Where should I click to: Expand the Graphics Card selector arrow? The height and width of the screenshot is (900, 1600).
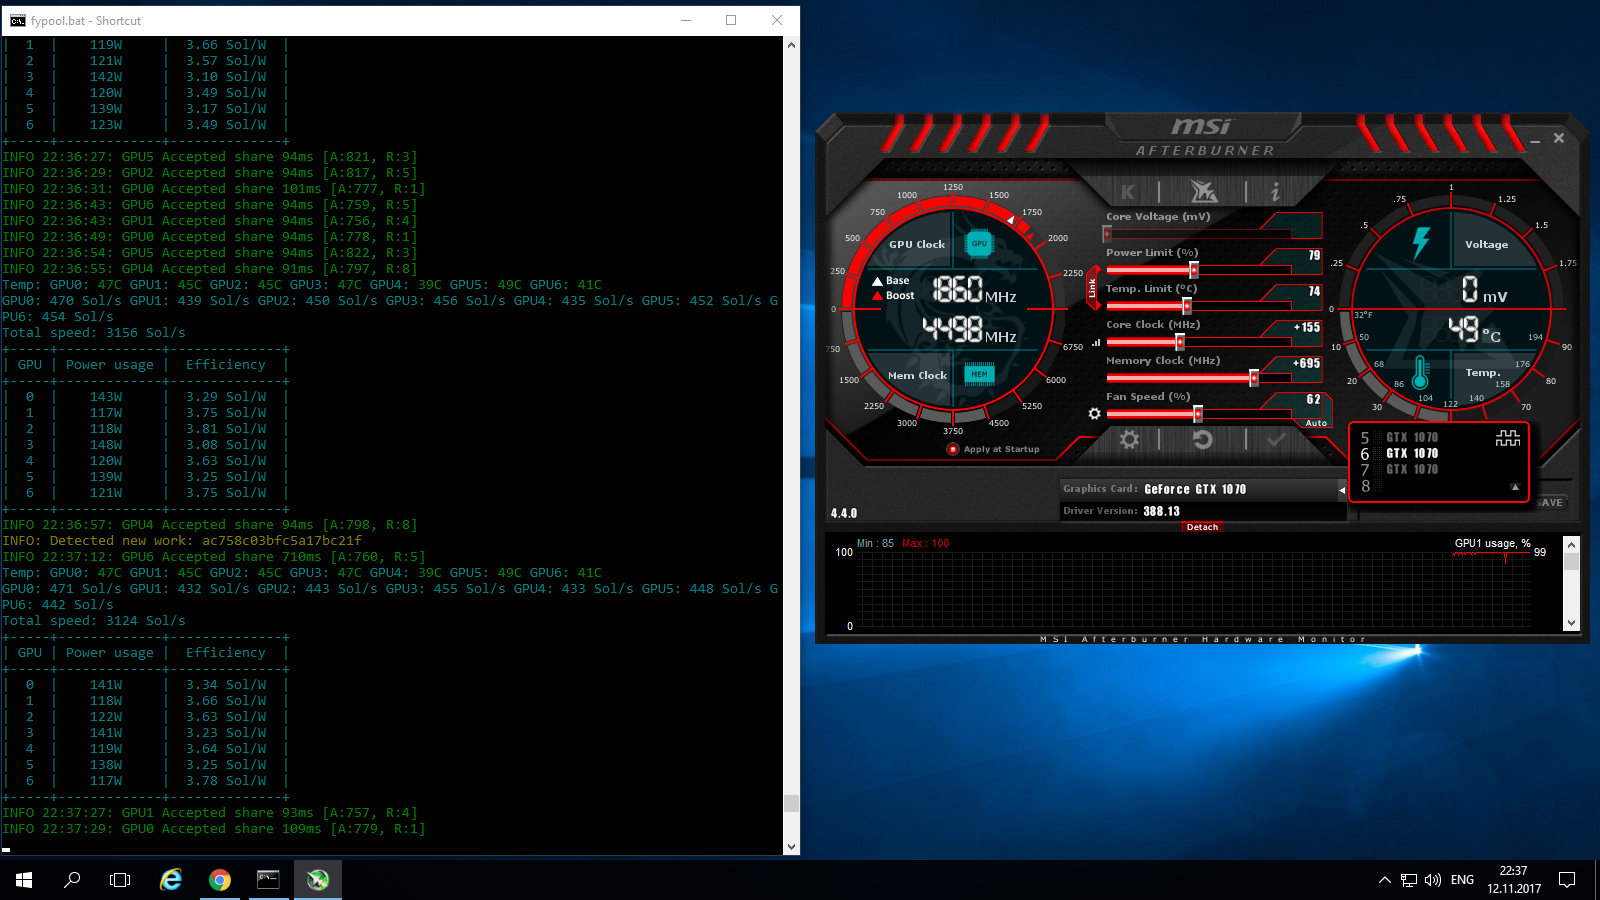click(1341, 490)
